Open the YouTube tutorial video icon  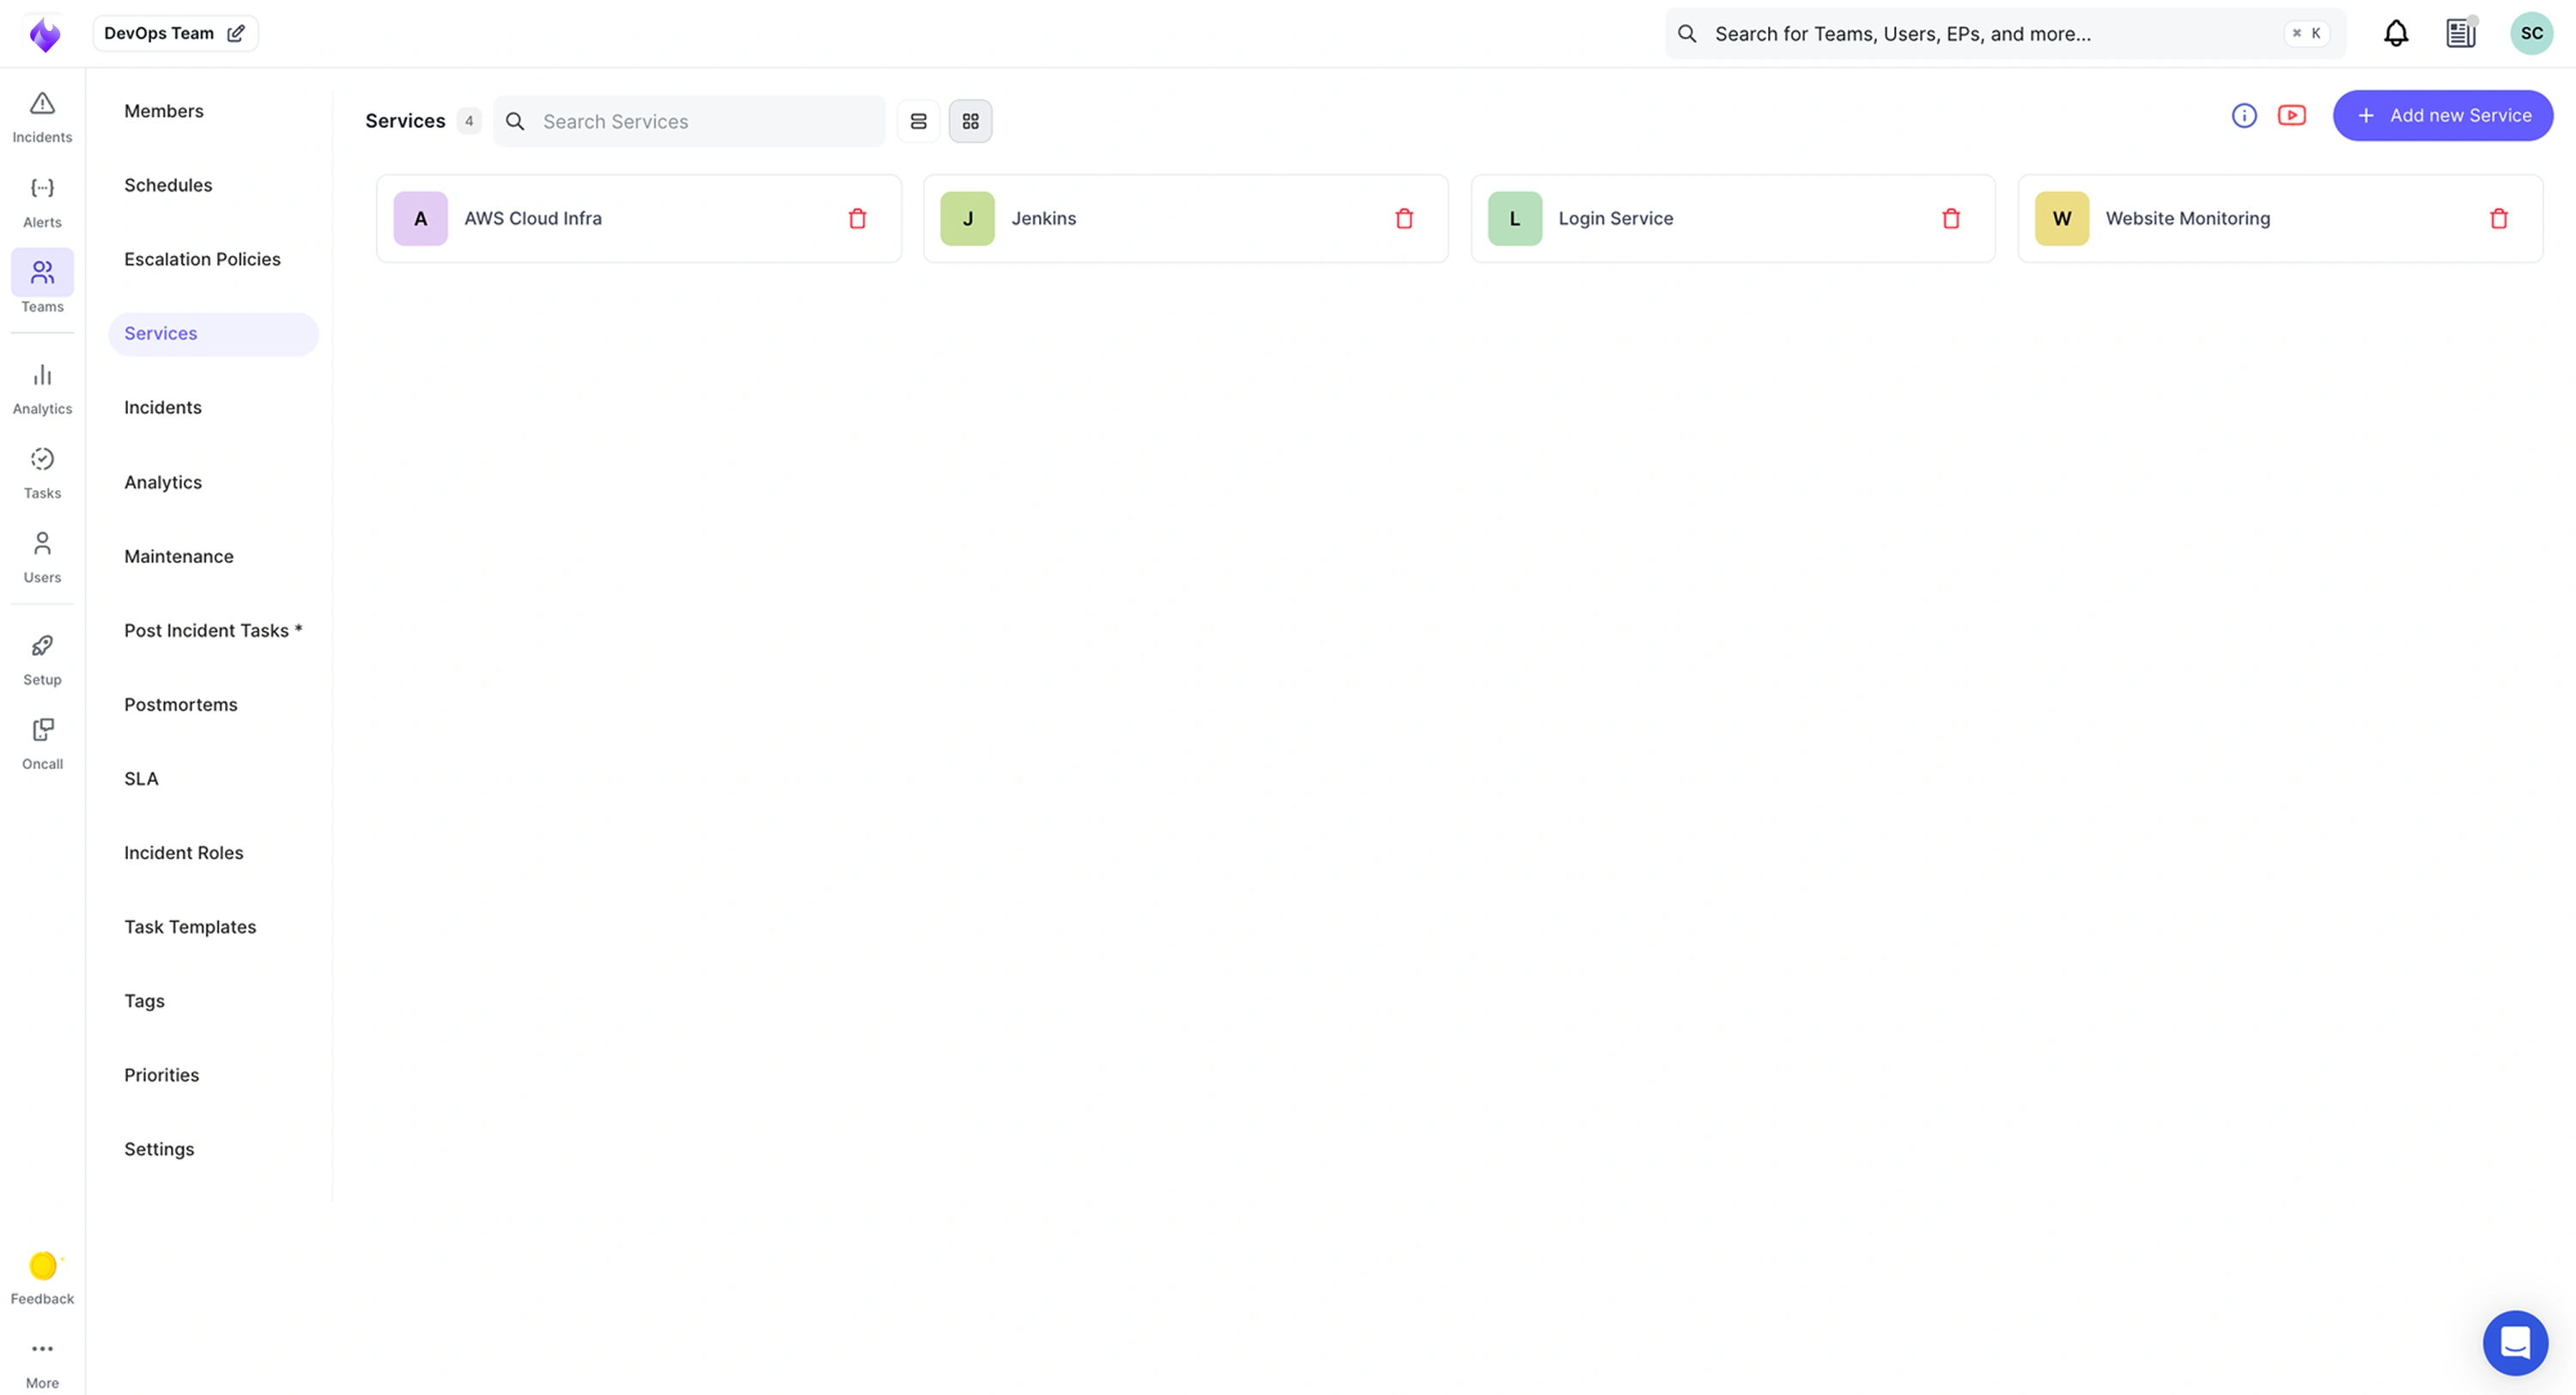click(2291, 116)
